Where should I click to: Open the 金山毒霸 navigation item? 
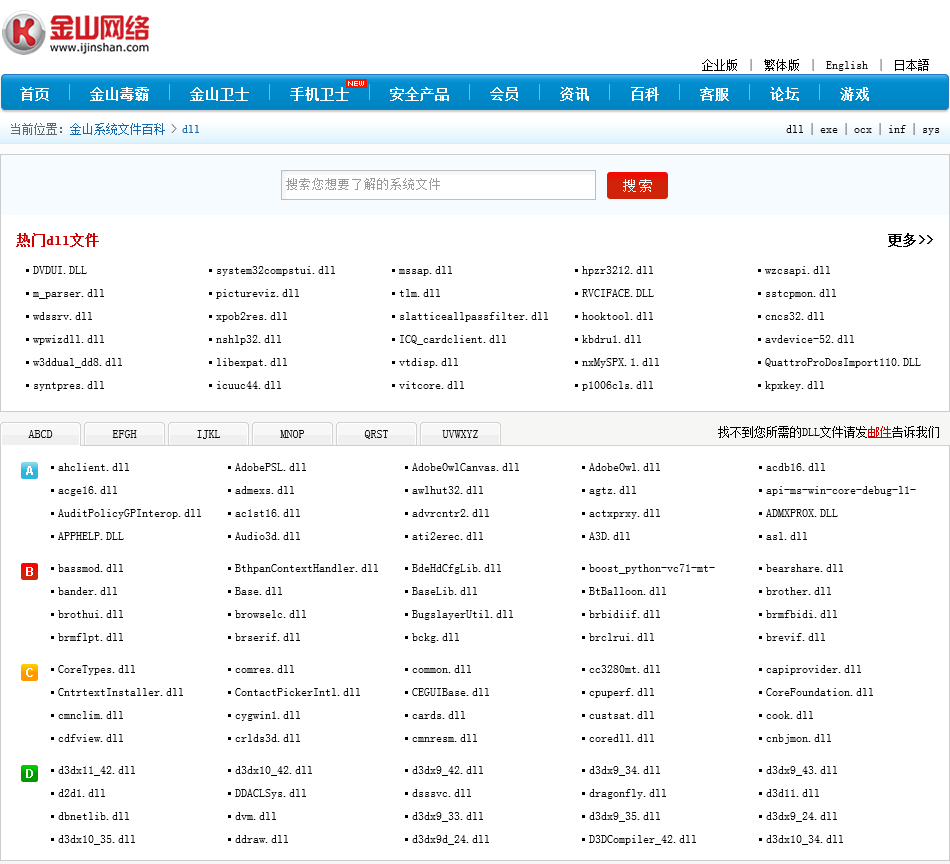tap(119, 94)
